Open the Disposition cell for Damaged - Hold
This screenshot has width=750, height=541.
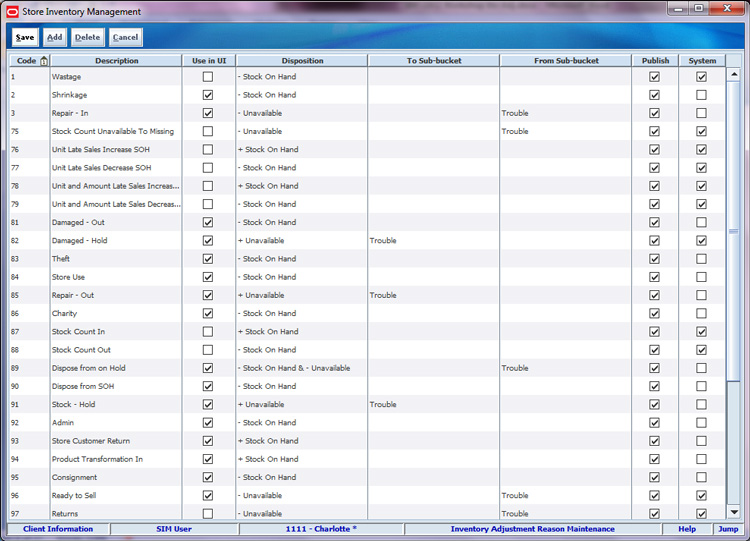tap(301, 241)
